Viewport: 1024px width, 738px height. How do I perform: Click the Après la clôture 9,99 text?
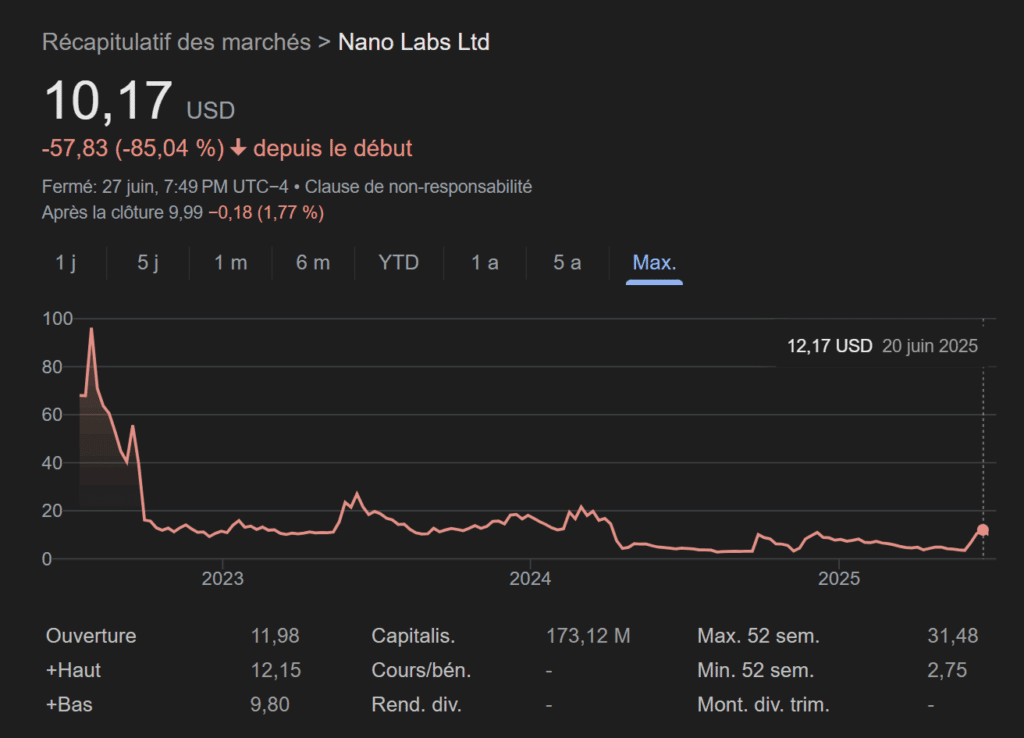(x=122, y=213)
